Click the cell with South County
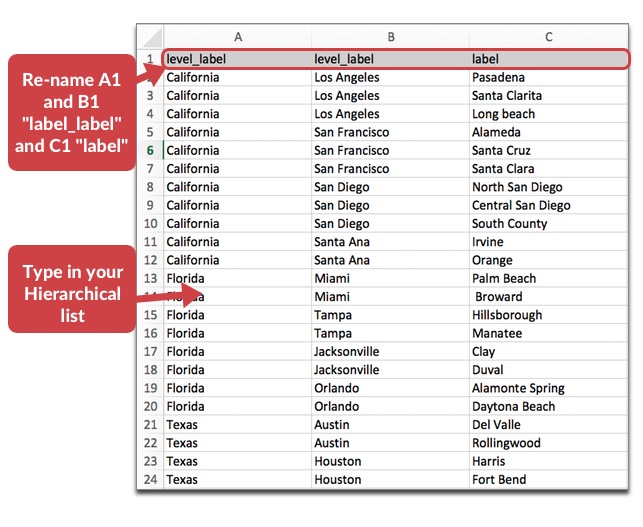 pyautogui.click(x=549, y=224)
